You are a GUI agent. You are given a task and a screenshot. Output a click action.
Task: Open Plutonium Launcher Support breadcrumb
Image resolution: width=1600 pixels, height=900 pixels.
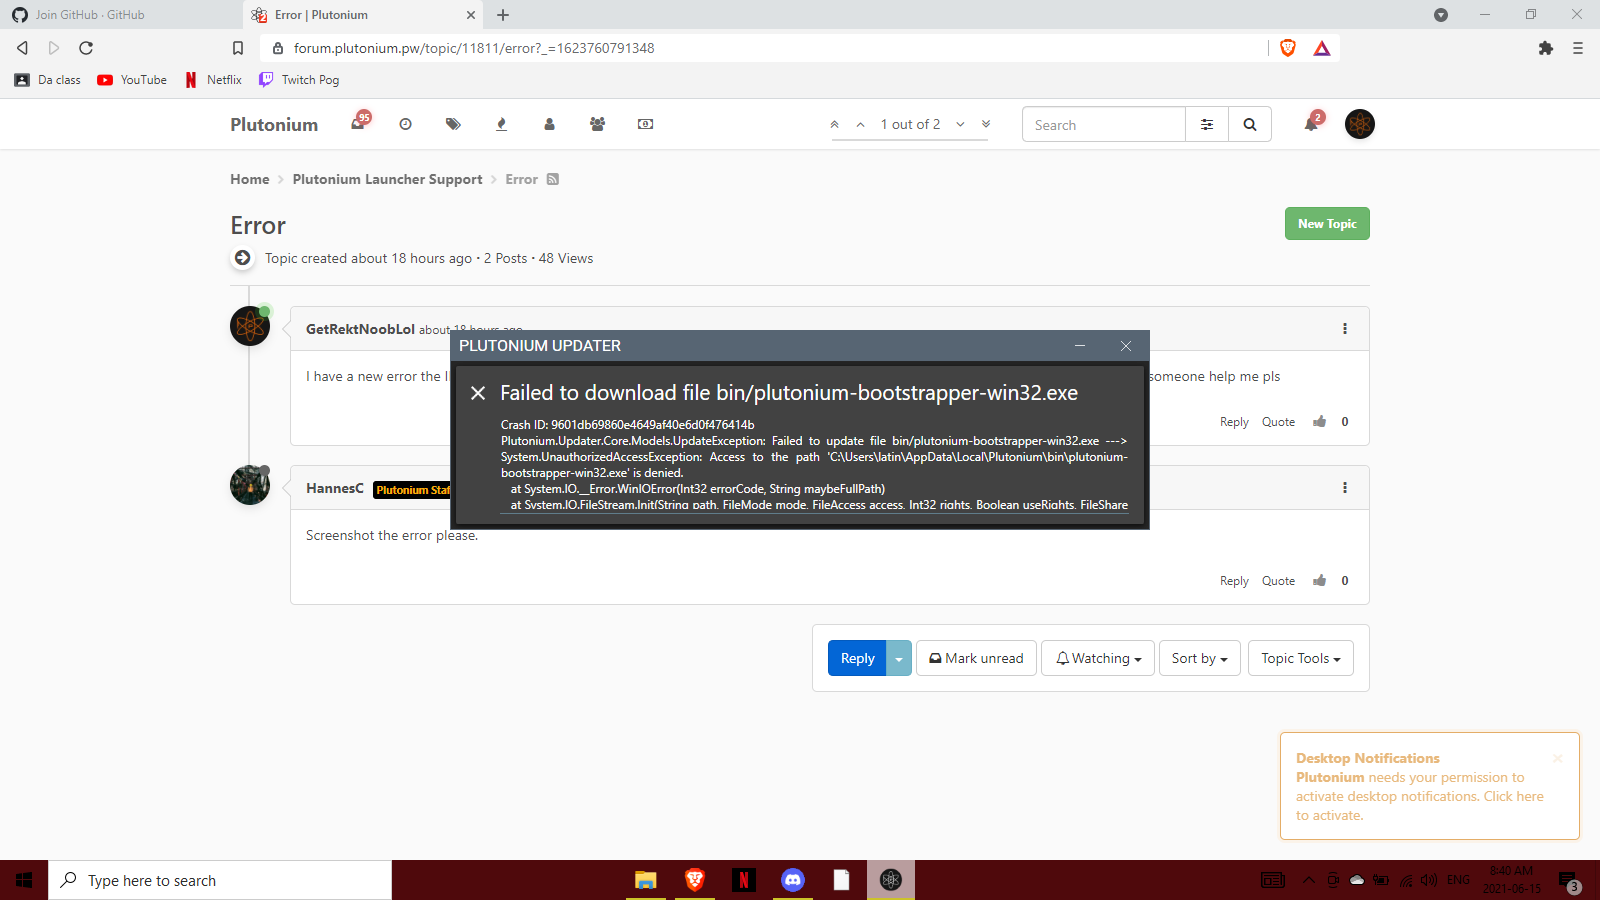click(387, 179)
